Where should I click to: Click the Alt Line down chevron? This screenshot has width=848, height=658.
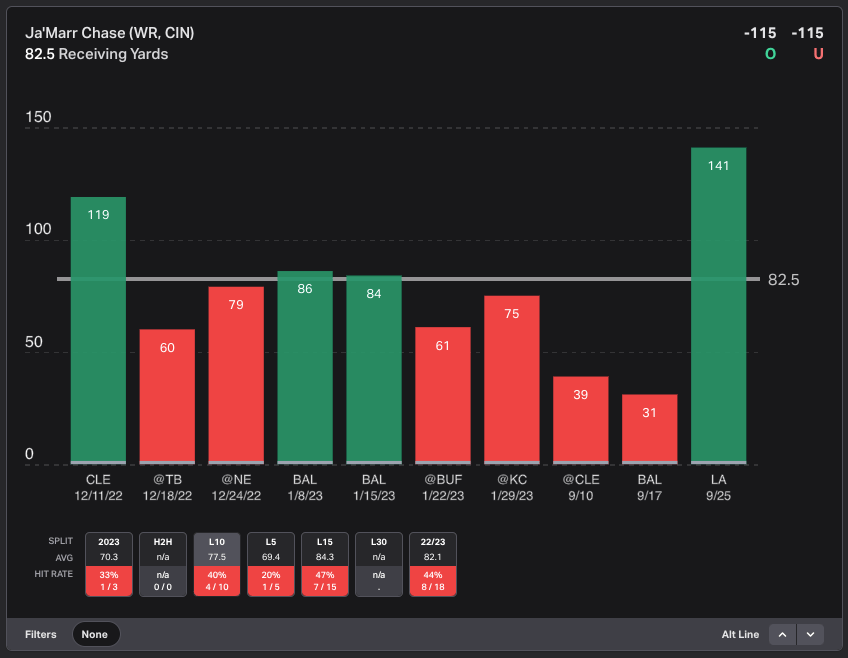810,634
